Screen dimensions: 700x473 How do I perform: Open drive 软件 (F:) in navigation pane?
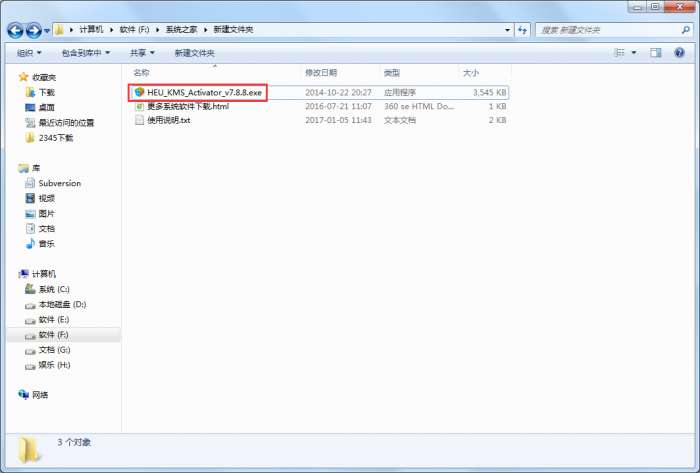53,335
